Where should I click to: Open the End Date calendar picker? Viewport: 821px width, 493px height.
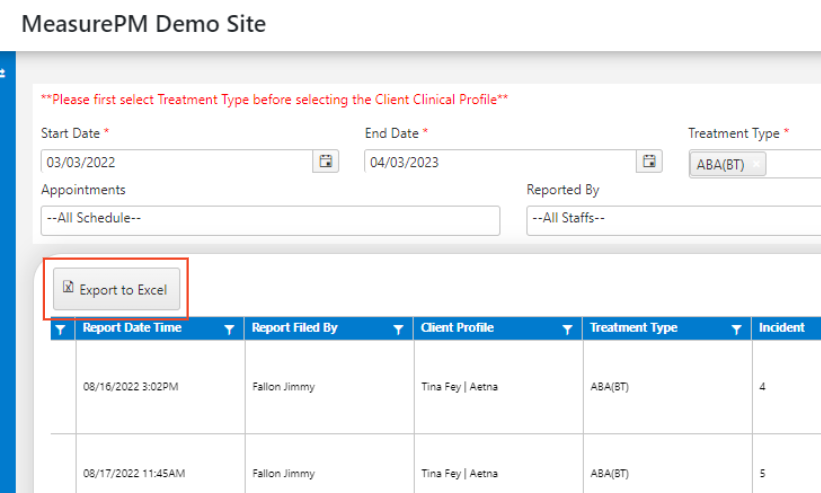649,161
